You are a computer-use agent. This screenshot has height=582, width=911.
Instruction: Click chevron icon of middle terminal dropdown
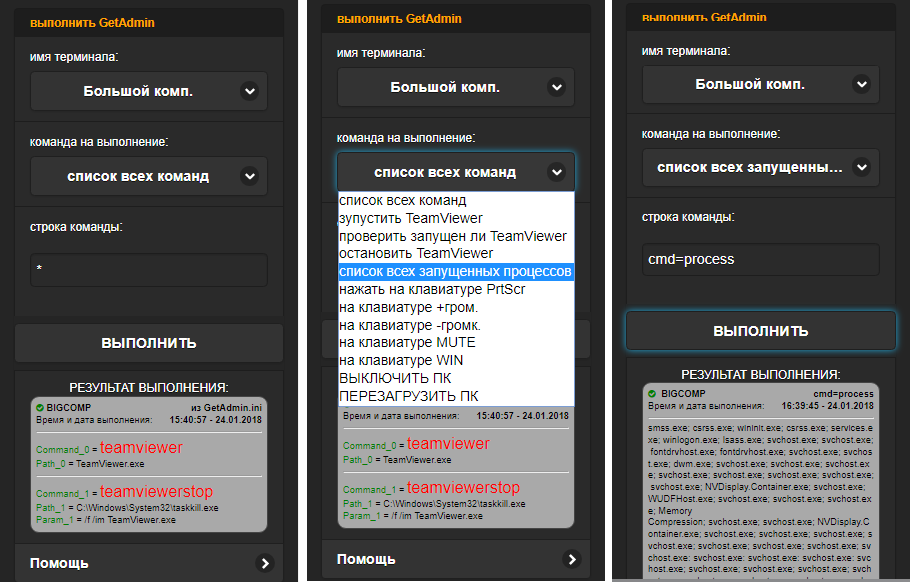(557, 87)
